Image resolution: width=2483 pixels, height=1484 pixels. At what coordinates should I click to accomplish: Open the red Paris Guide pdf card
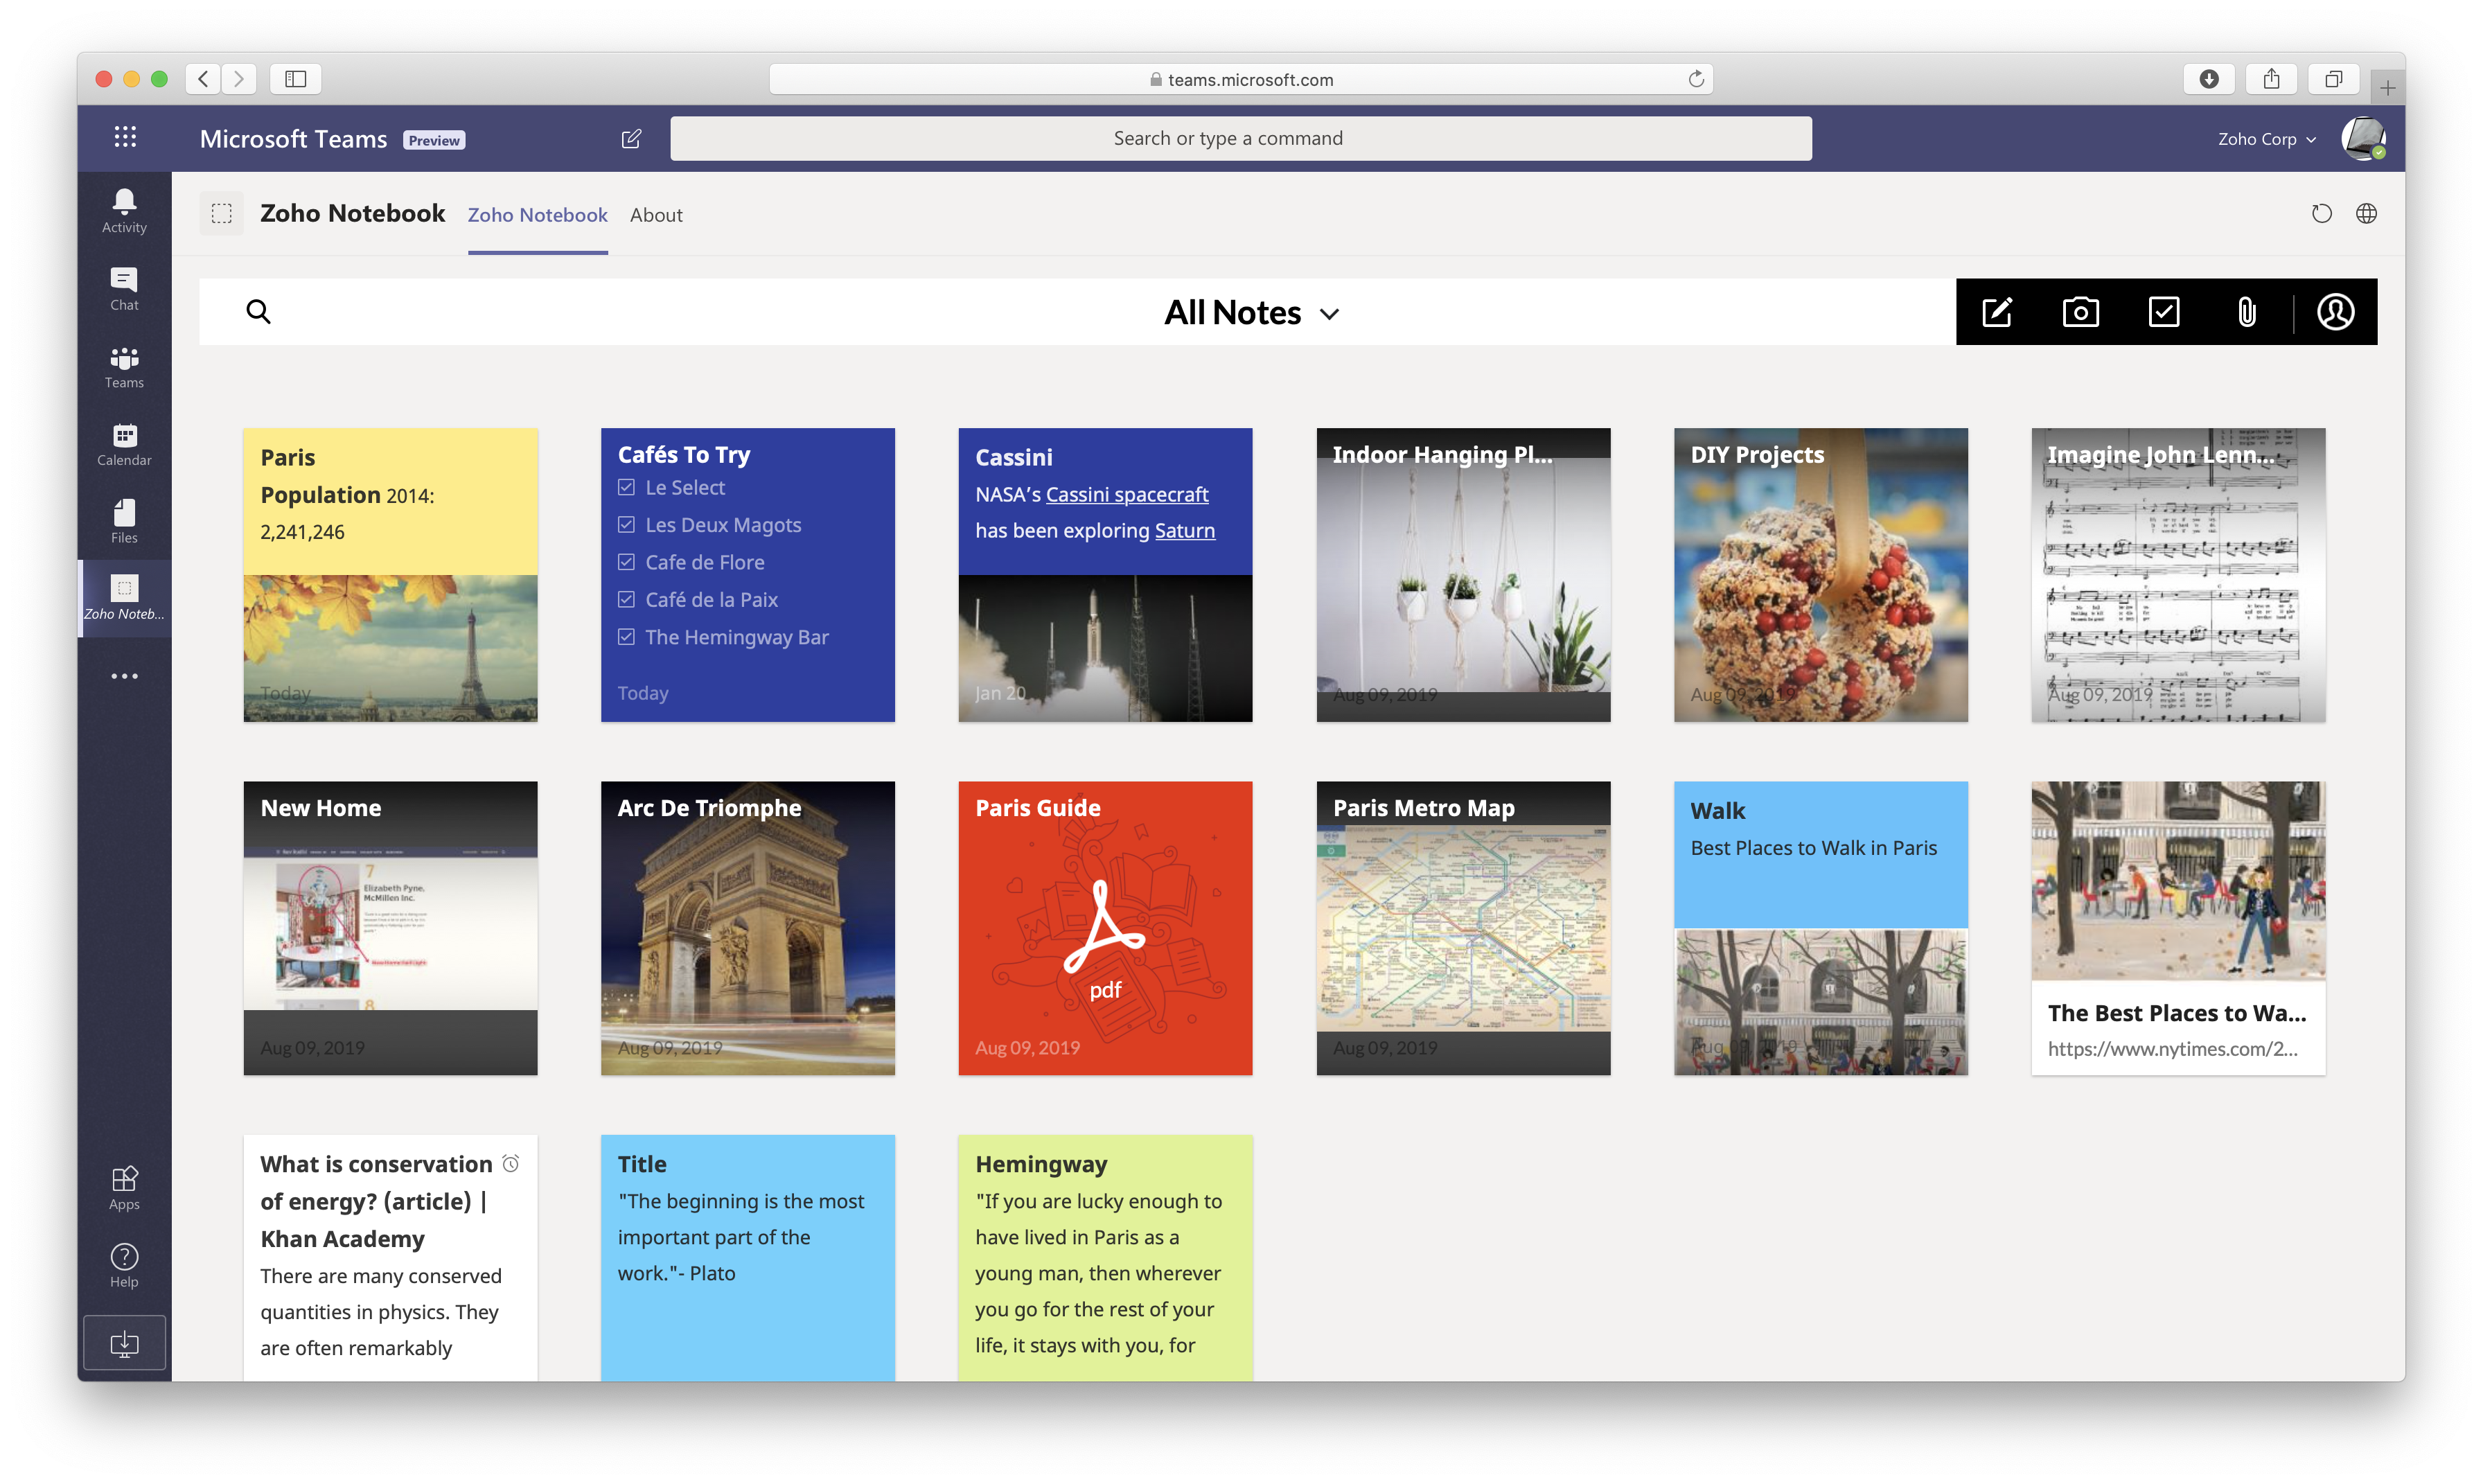pos(1104,928)
